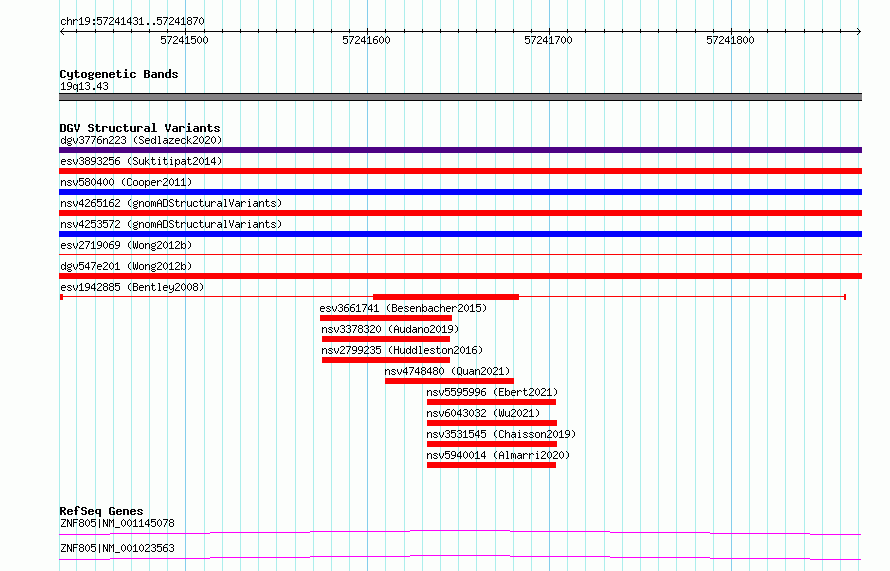Select the nsv5595996 red variant bar
This screenshot has width=890, height=571.
tap(492, 402)
